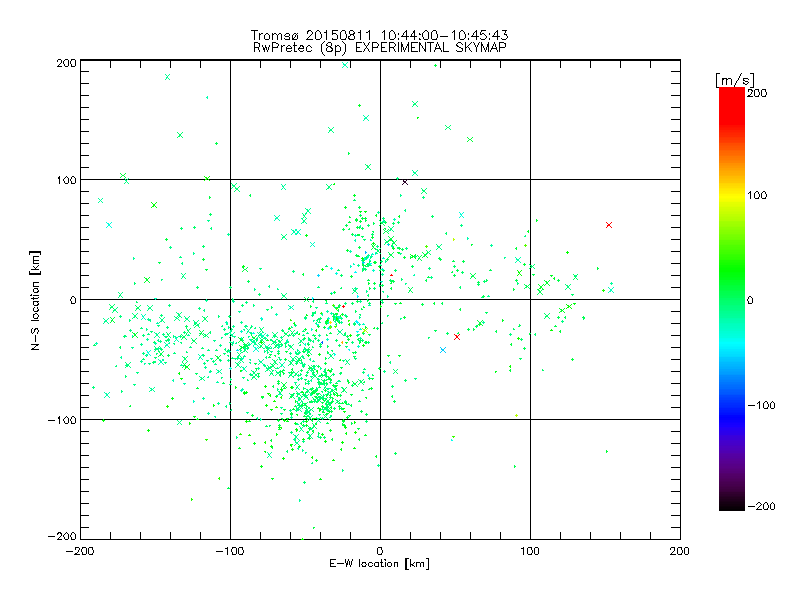Click the N-S axis '200' tick label
800x600 pixels.
66,63
